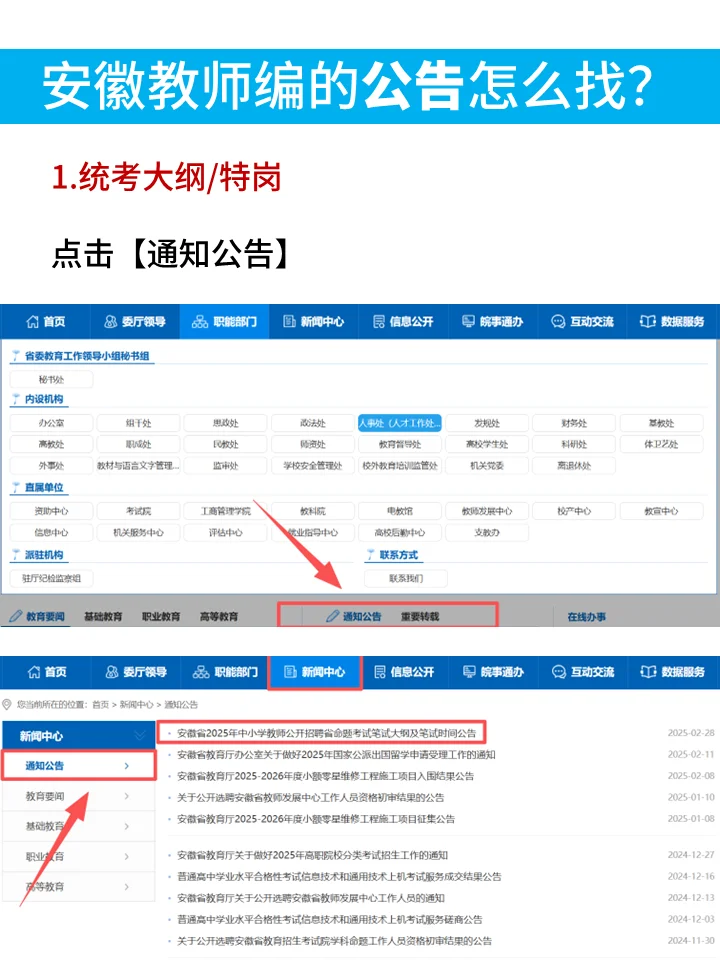Click the 教师发展中心 unit button

(487, 511)
